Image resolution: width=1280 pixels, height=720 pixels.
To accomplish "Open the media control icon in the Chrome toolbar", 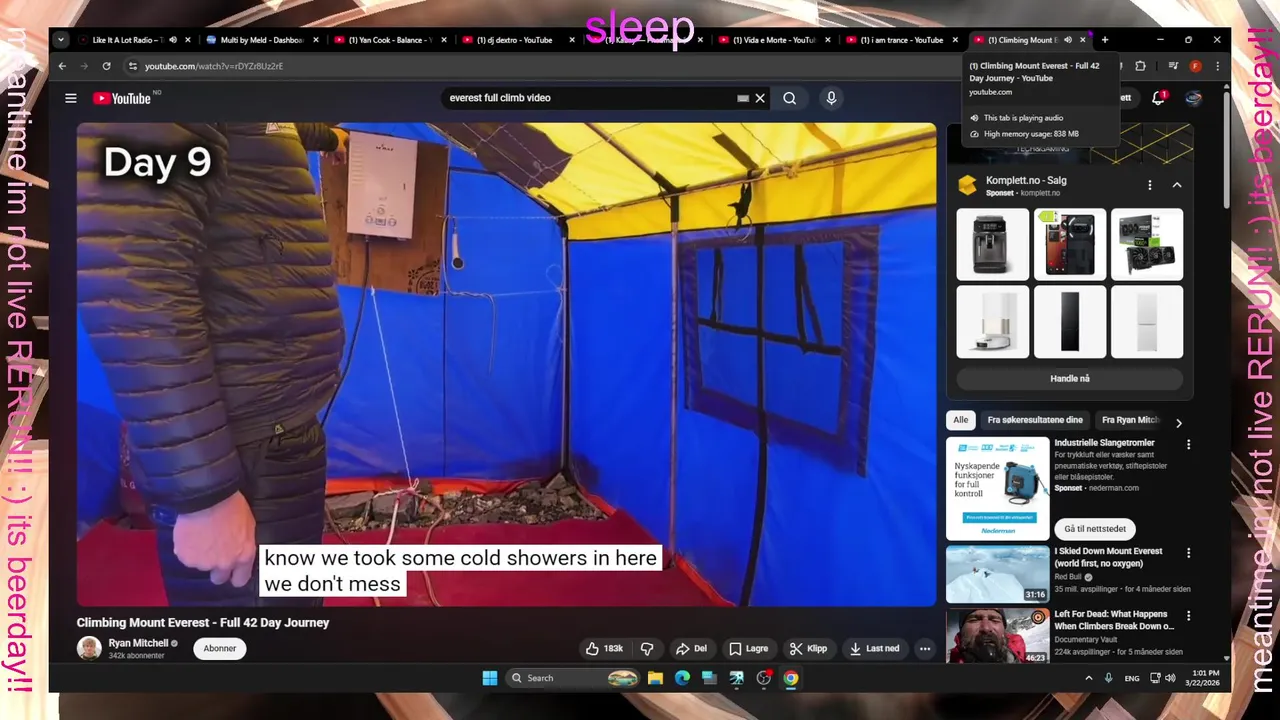I will point(1173,66).
